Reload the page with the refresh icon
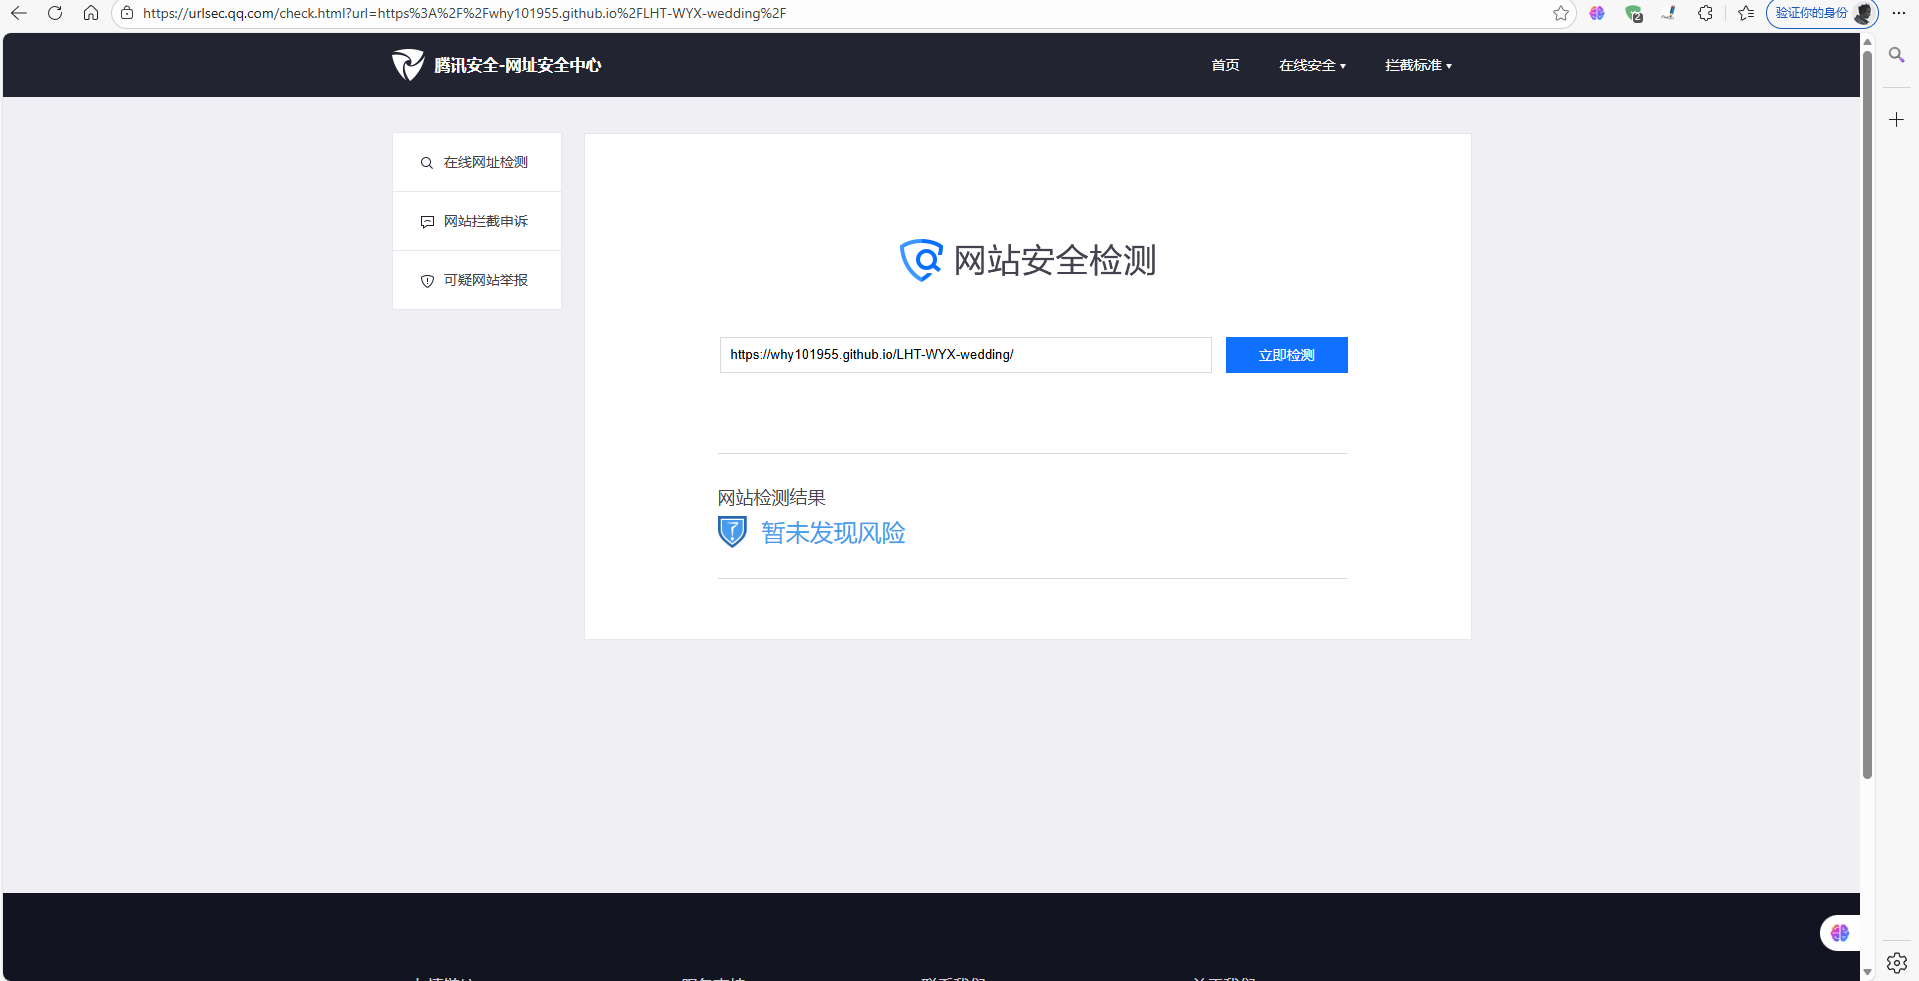This screenshot has width=1919, height=981. click(55, 13)
